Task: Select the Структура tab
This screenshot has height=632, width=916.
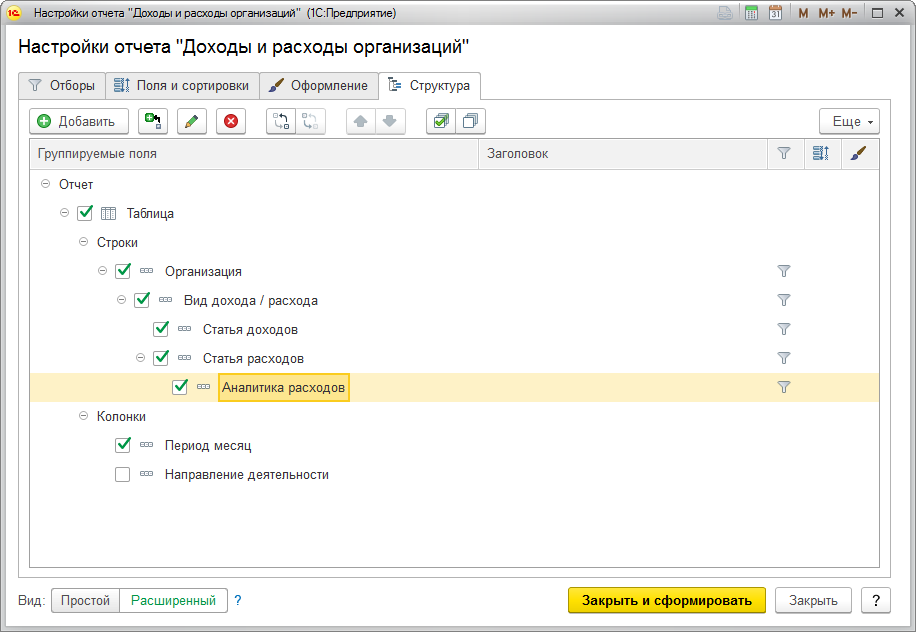Action: pos(429,86)
